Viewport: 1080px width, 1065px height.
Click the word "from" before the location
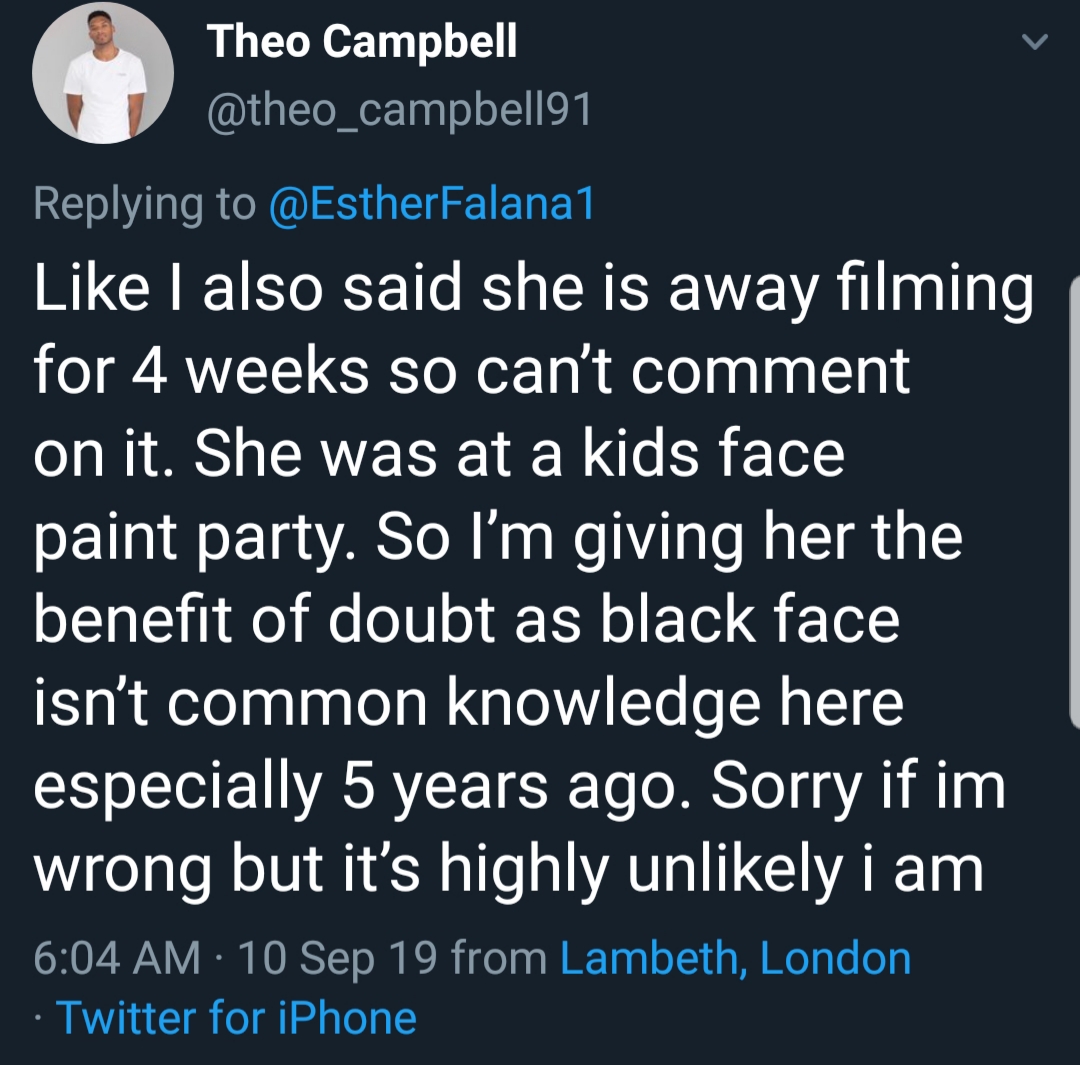[x=499, y=958]
